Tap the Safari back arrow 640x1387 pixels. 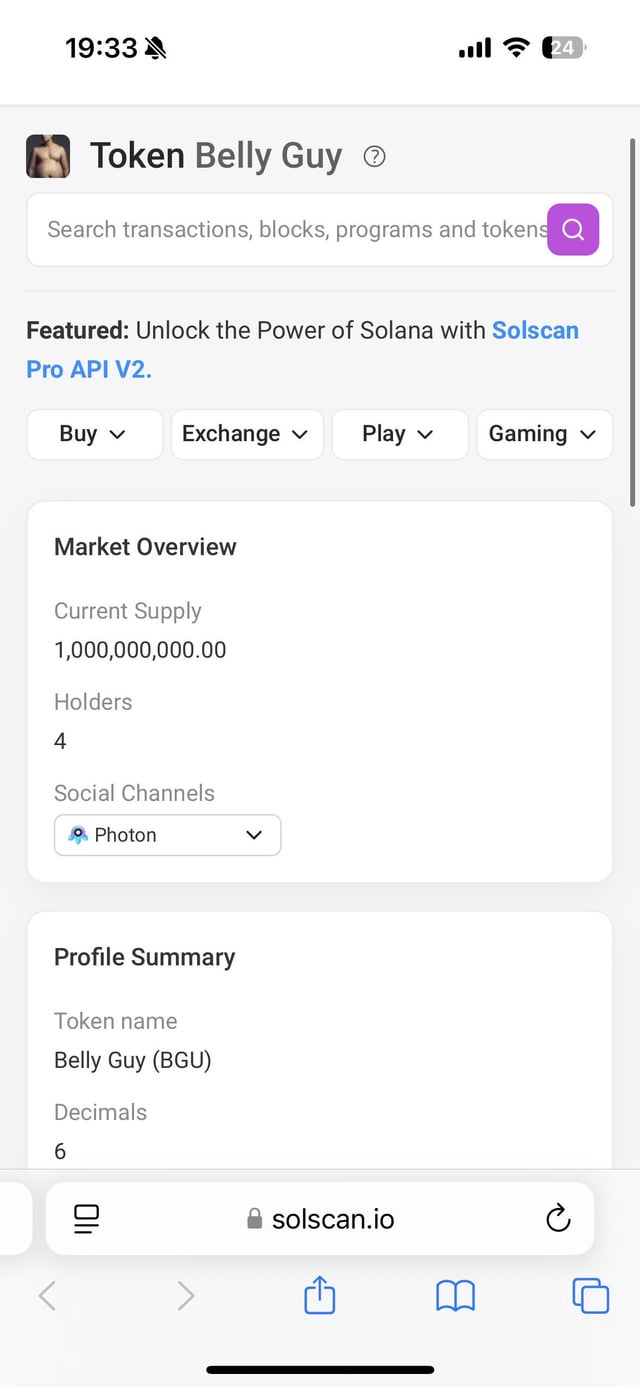tap(47, 1296)
